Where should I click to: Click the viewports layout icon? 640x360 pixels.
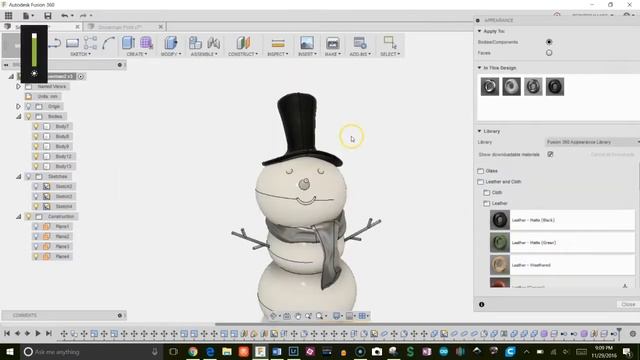(x=362, y=316)
